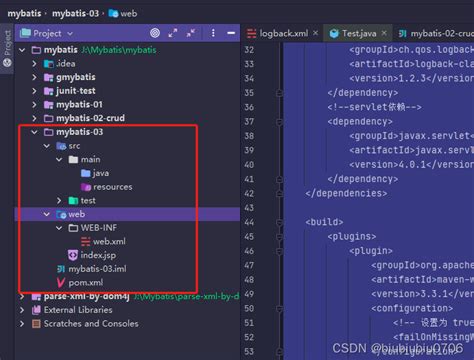
Task: Collapse the main folder arrow
Action: [x=59, y=159]
